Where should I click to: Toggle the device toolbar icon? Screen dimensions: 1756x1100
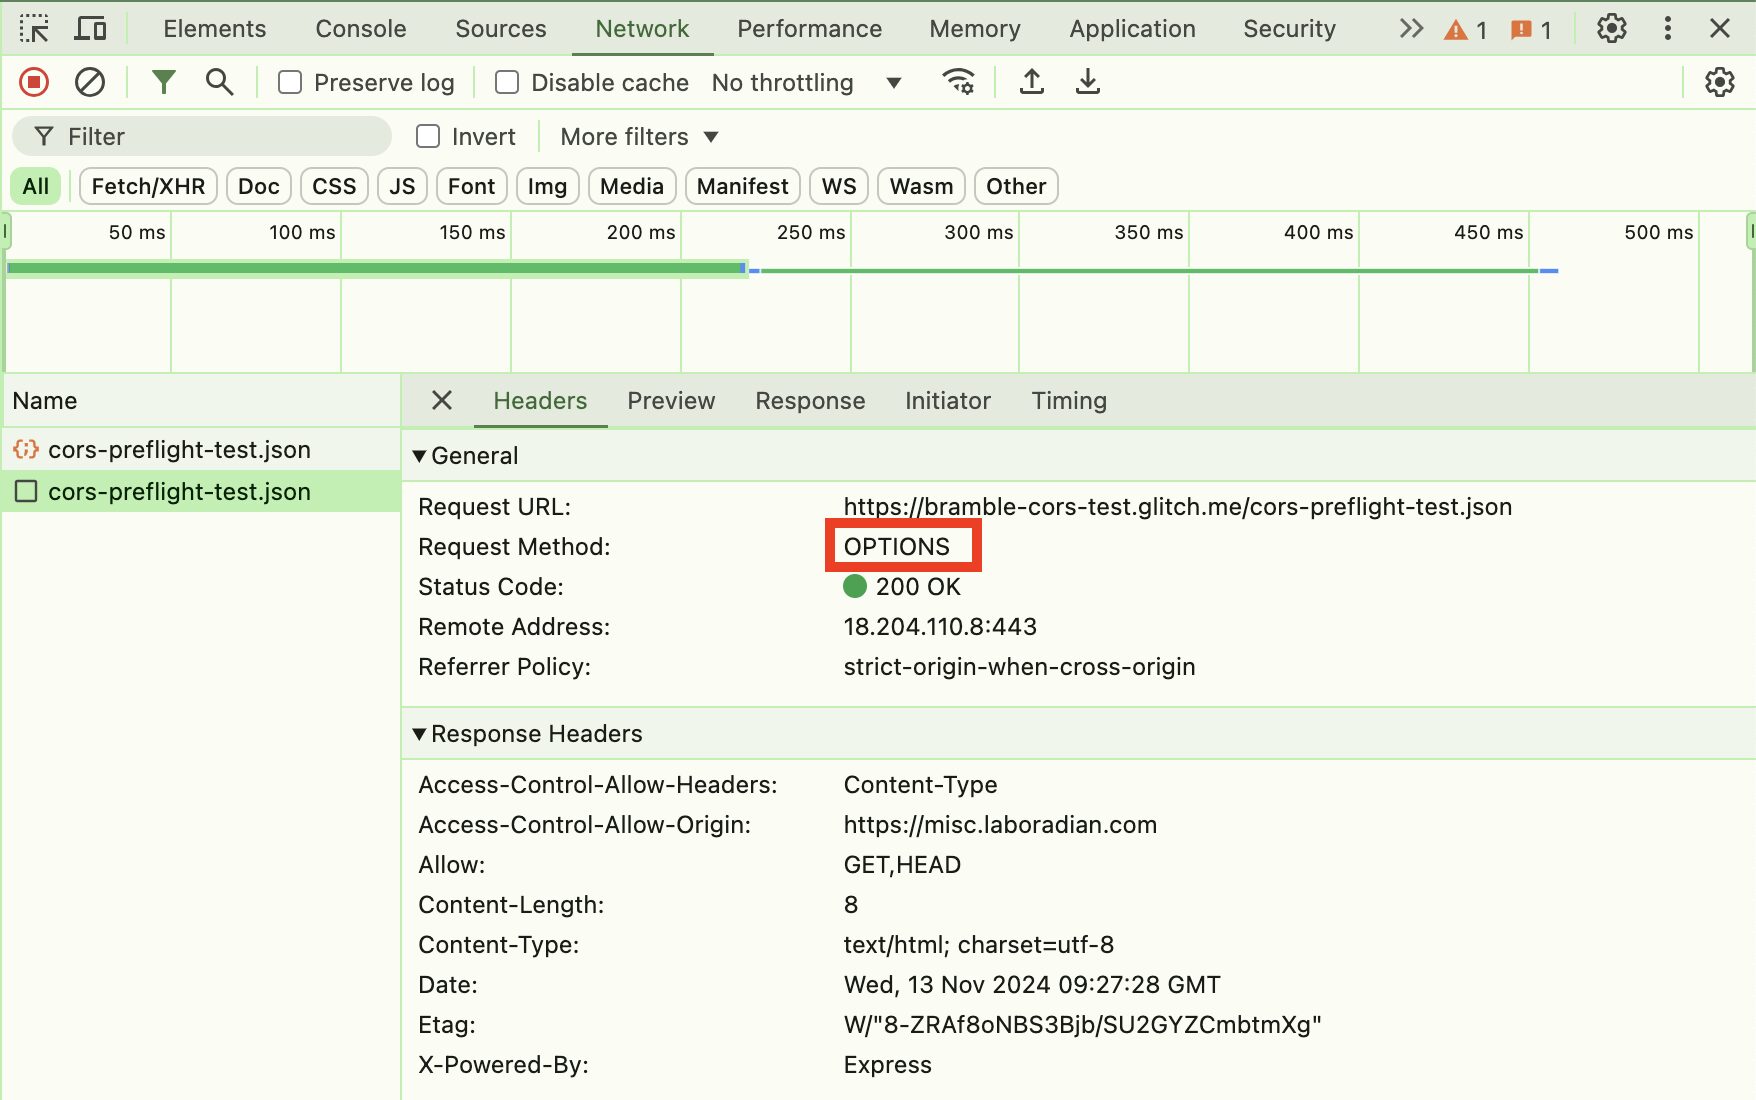[90, 29]
